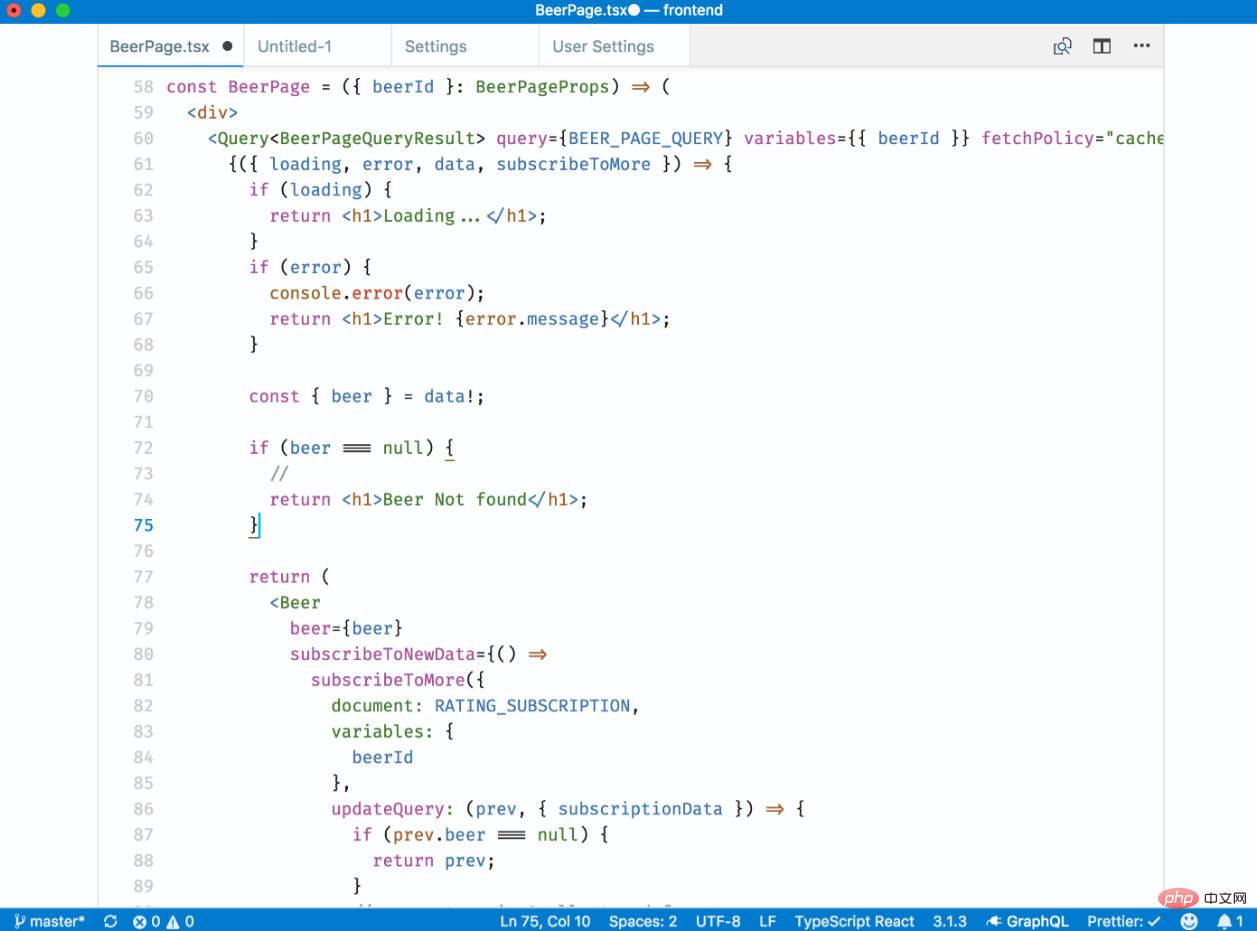Open the User Settings tab
Screen dimensions: 1257x931
click(x=602, y=46)
